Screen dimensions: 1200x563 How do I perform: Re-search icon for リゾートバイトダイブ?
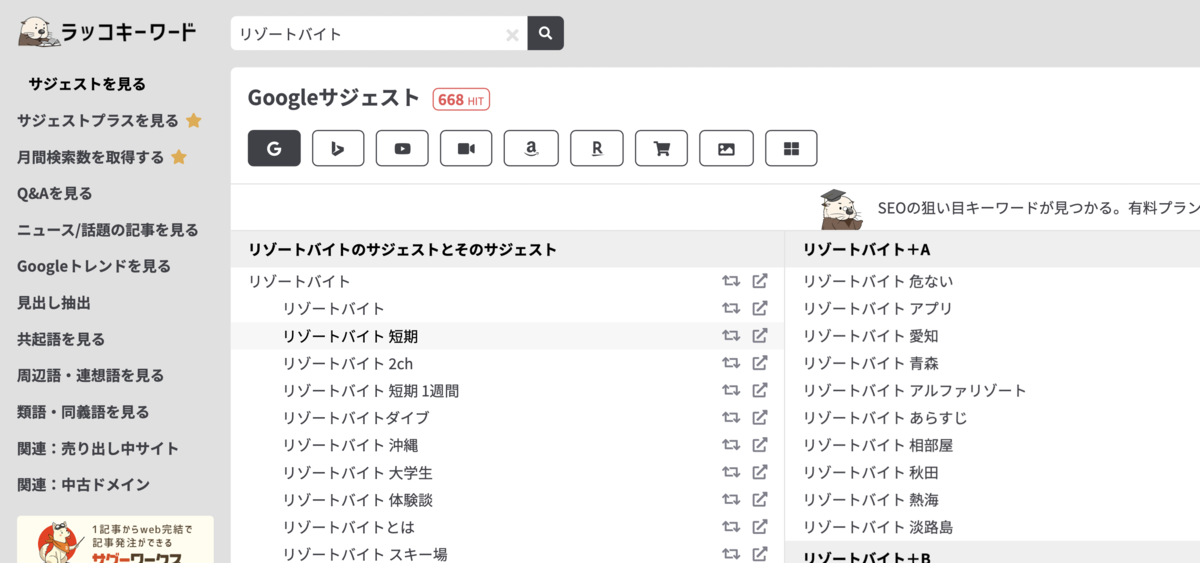pos(731,418)
